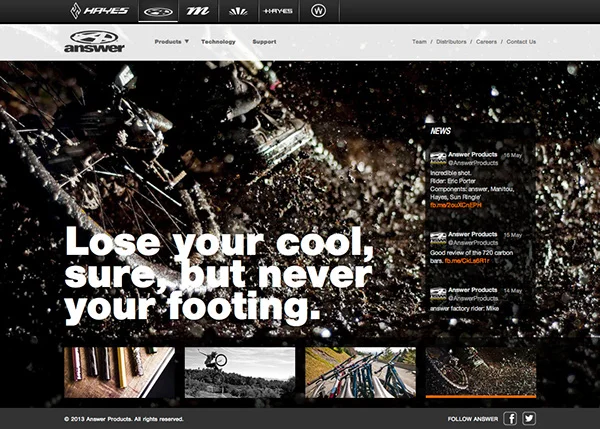Open the Sun Ringle sunburst brand tab

tap(238, 11)
